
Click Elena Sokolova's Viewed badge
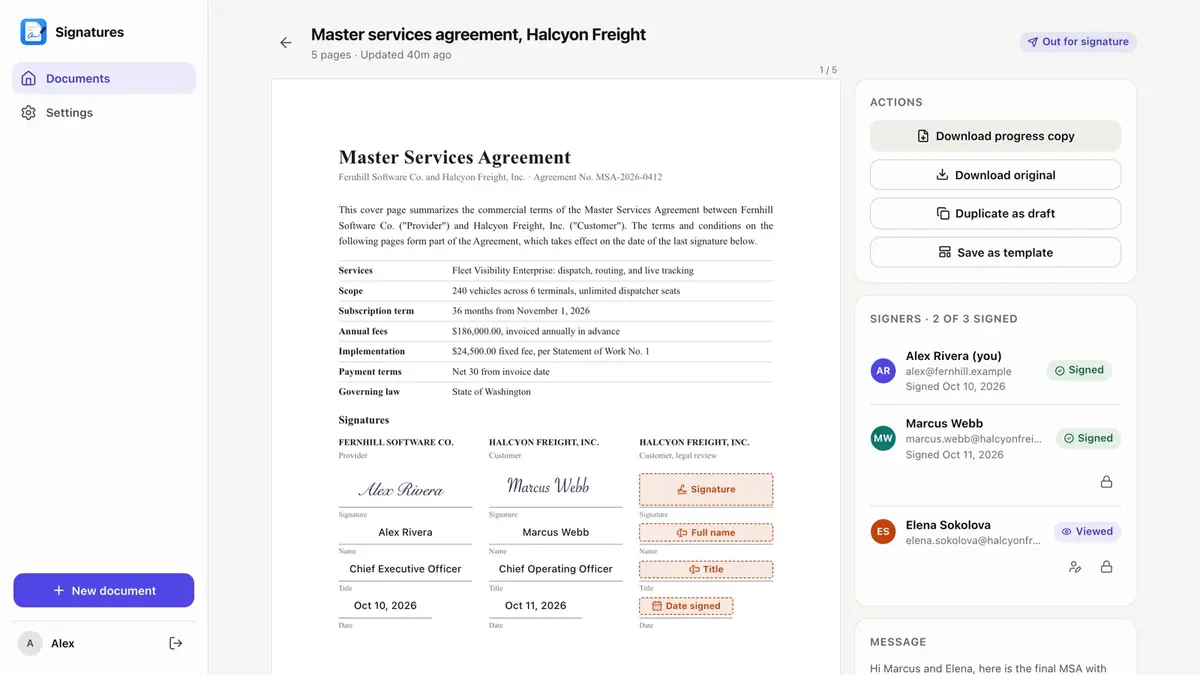click(x=1087, y=532)
